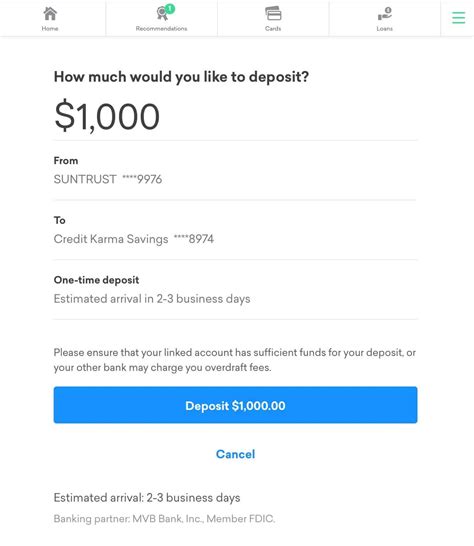Viewport: 474px width, 546px height.
Task: Switch to the Recommendations tab label
Action: click(x=161, y=29)
